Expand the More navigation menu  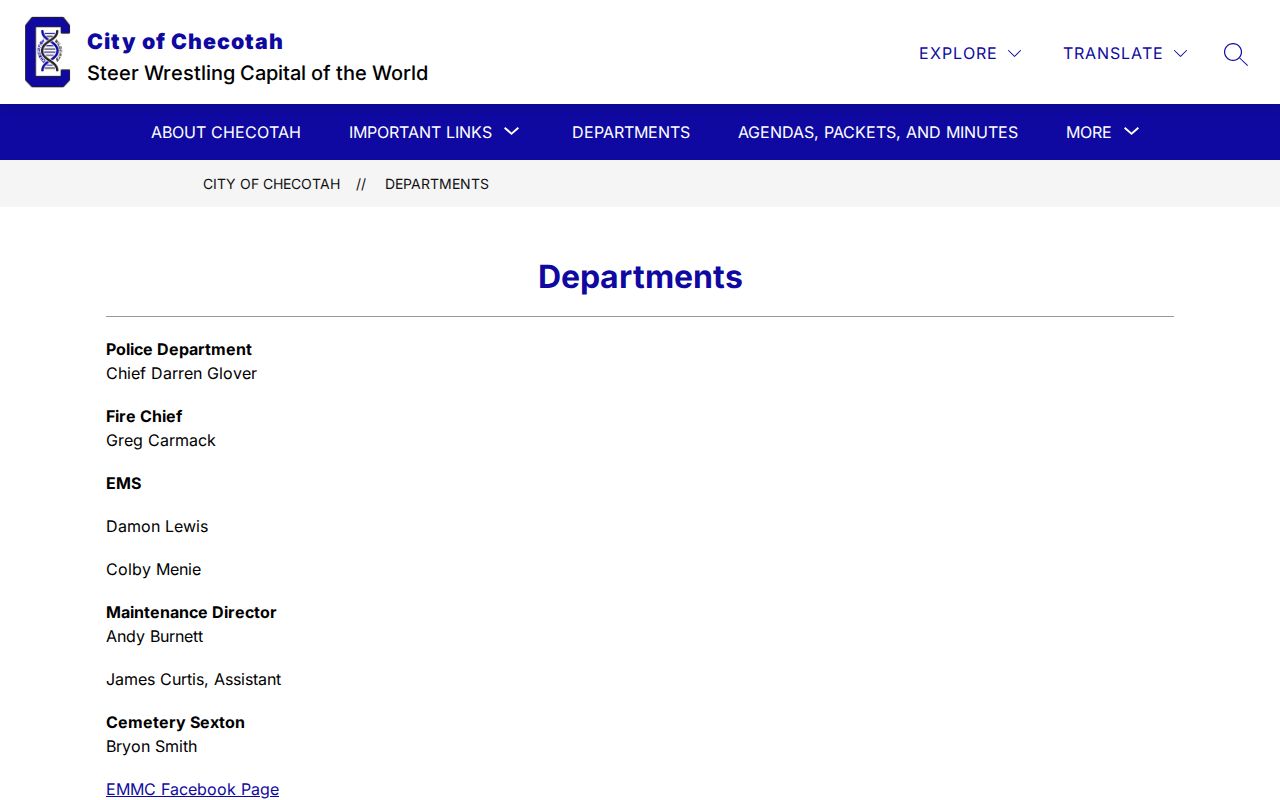(x=1103, y=132)
